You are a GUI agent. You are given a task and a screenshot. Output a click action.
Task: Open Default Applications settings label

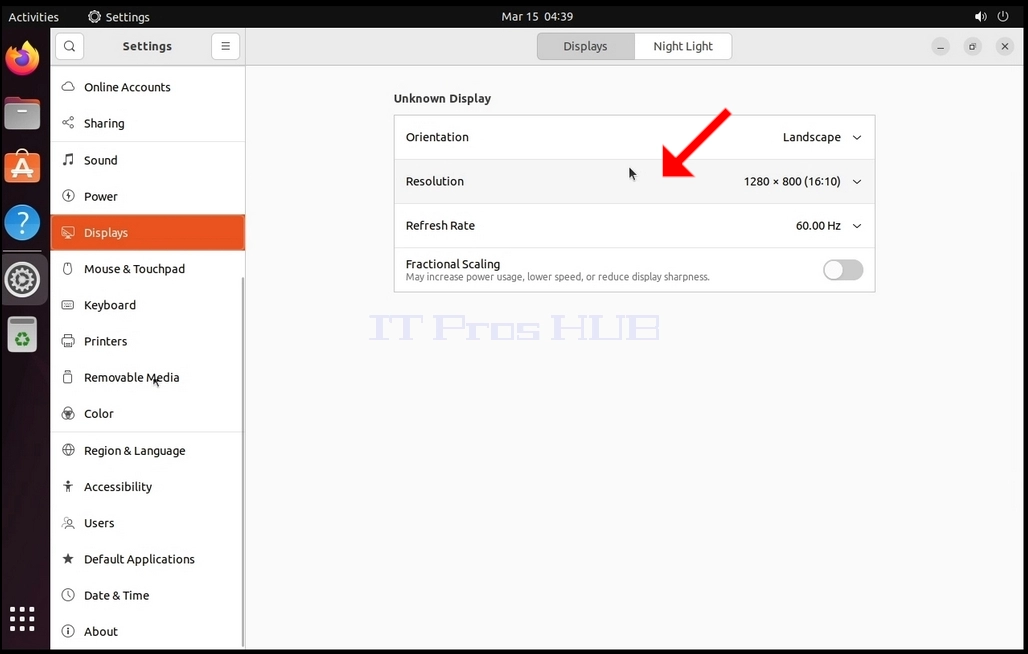pos(139,559)
